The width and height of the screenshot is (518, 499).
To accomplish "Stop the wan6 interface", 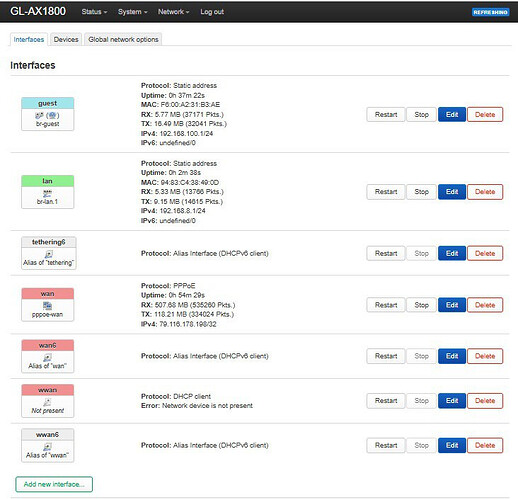I will tap(421, 356).
